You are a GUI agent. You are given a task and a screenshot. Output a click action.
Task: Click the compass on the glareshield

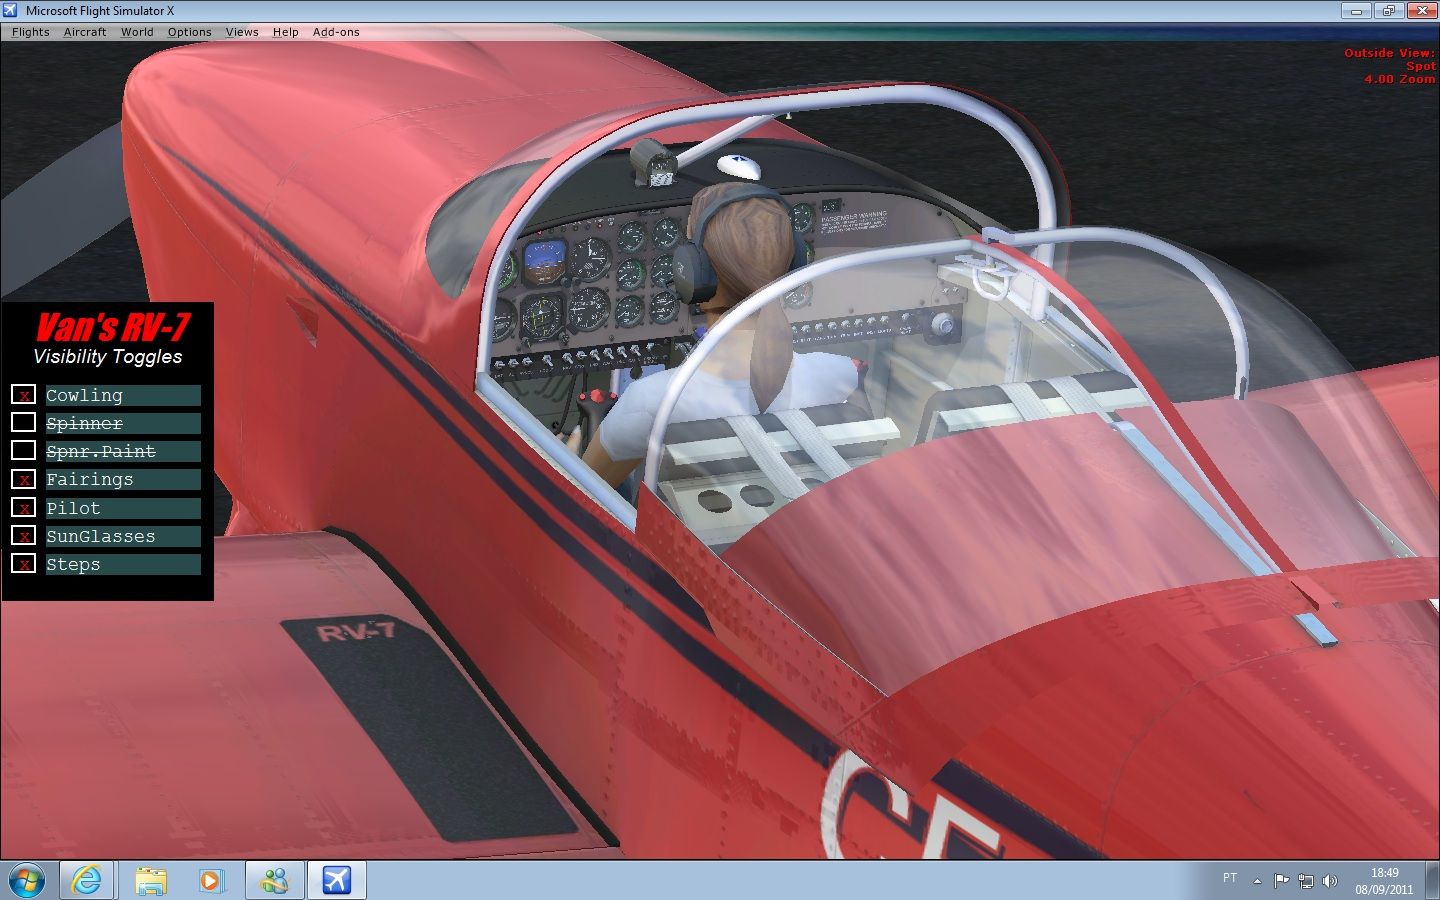(x=653, y=162)
